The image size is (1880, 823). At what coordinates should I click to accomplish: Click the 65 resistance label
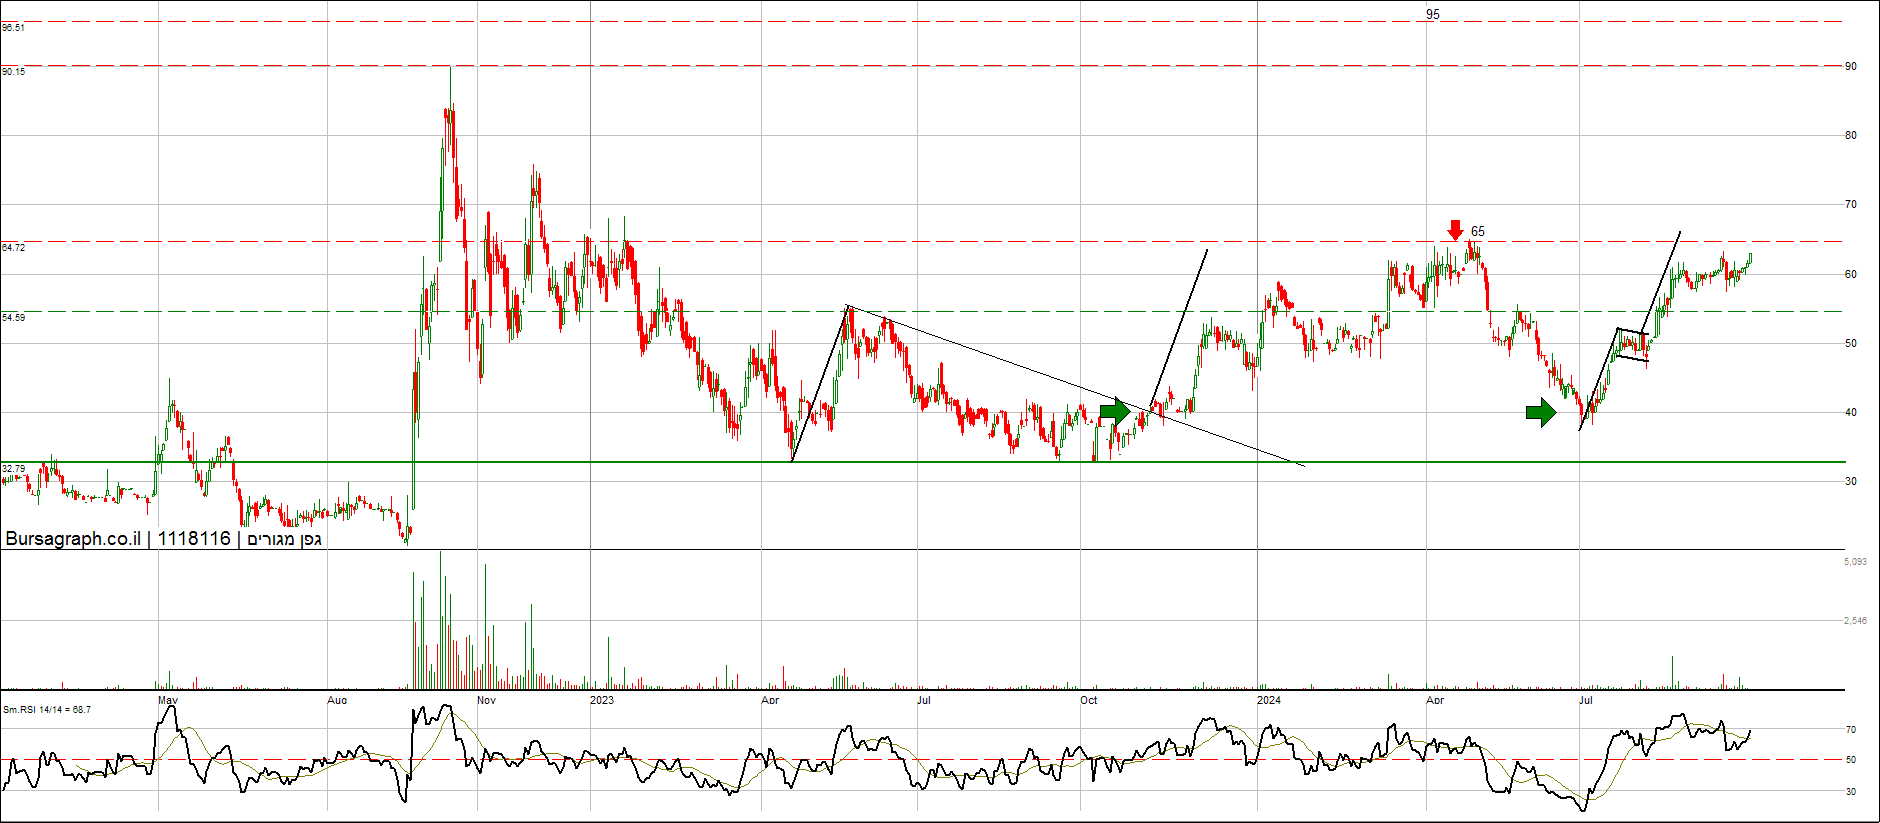pyautogui.click(x=1478, y=232)
